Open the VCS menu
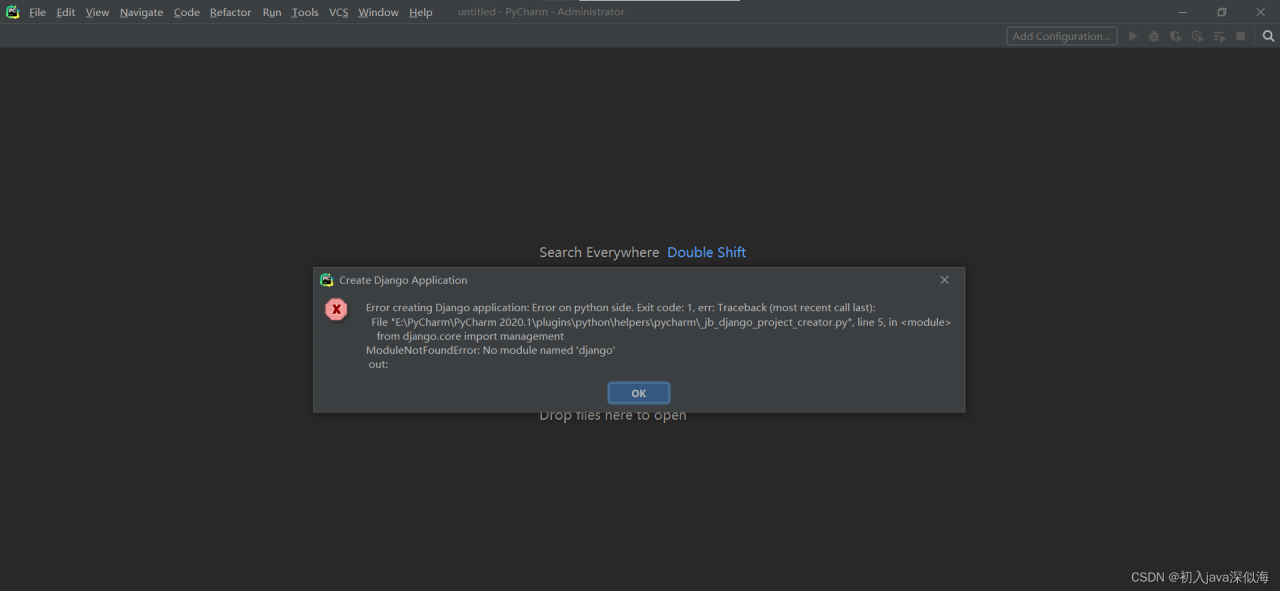This screenshot has width=1280, height=591. pyautogui.click(x=339, y=12)
